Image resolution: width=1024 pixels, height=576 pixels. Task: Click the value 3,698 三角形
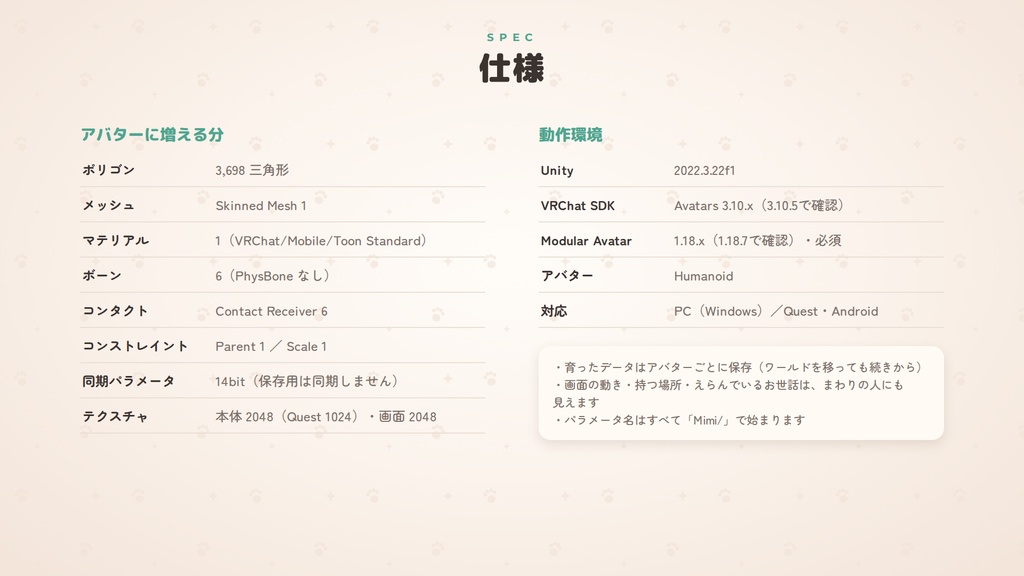[252, 170]
